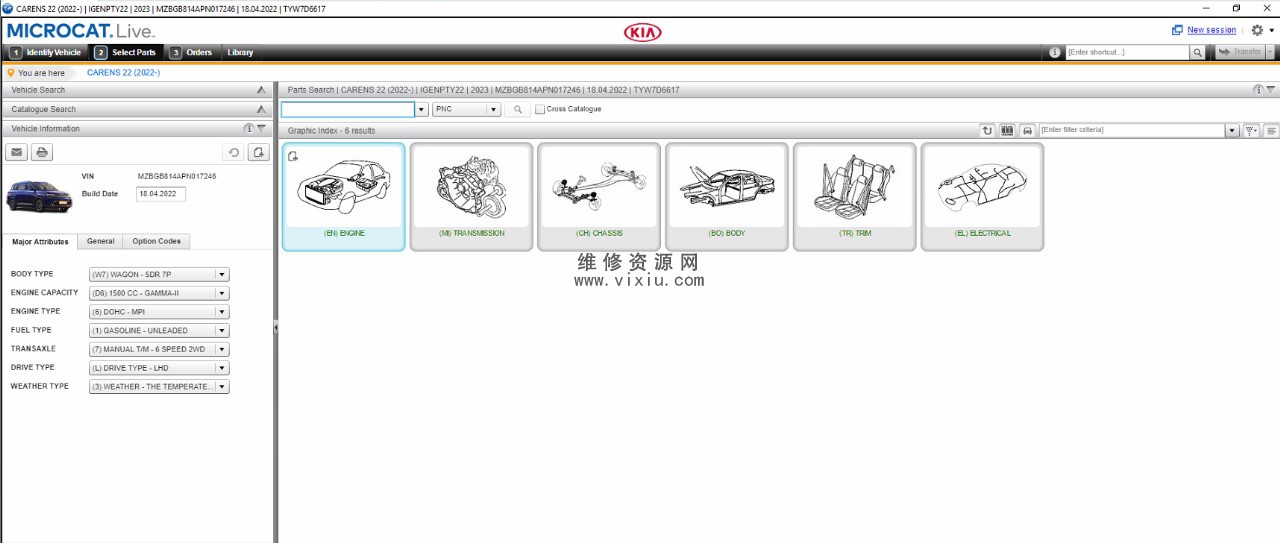Image resolution: width=1280 pixels, height=543 pixels.
Task: Click the MICROCAT Live logo
Action: click(81, 31)
